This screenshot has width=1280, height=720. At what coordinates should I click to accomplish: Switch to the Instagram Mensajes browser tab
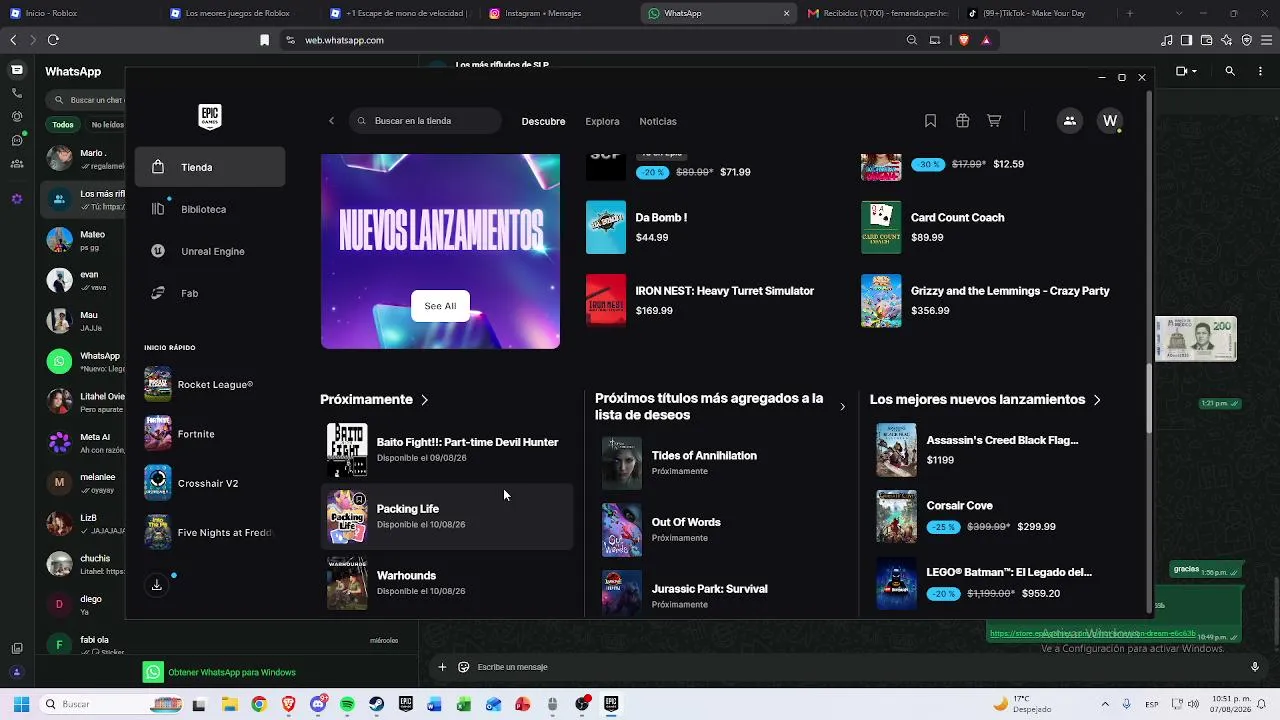pos(558,13)
